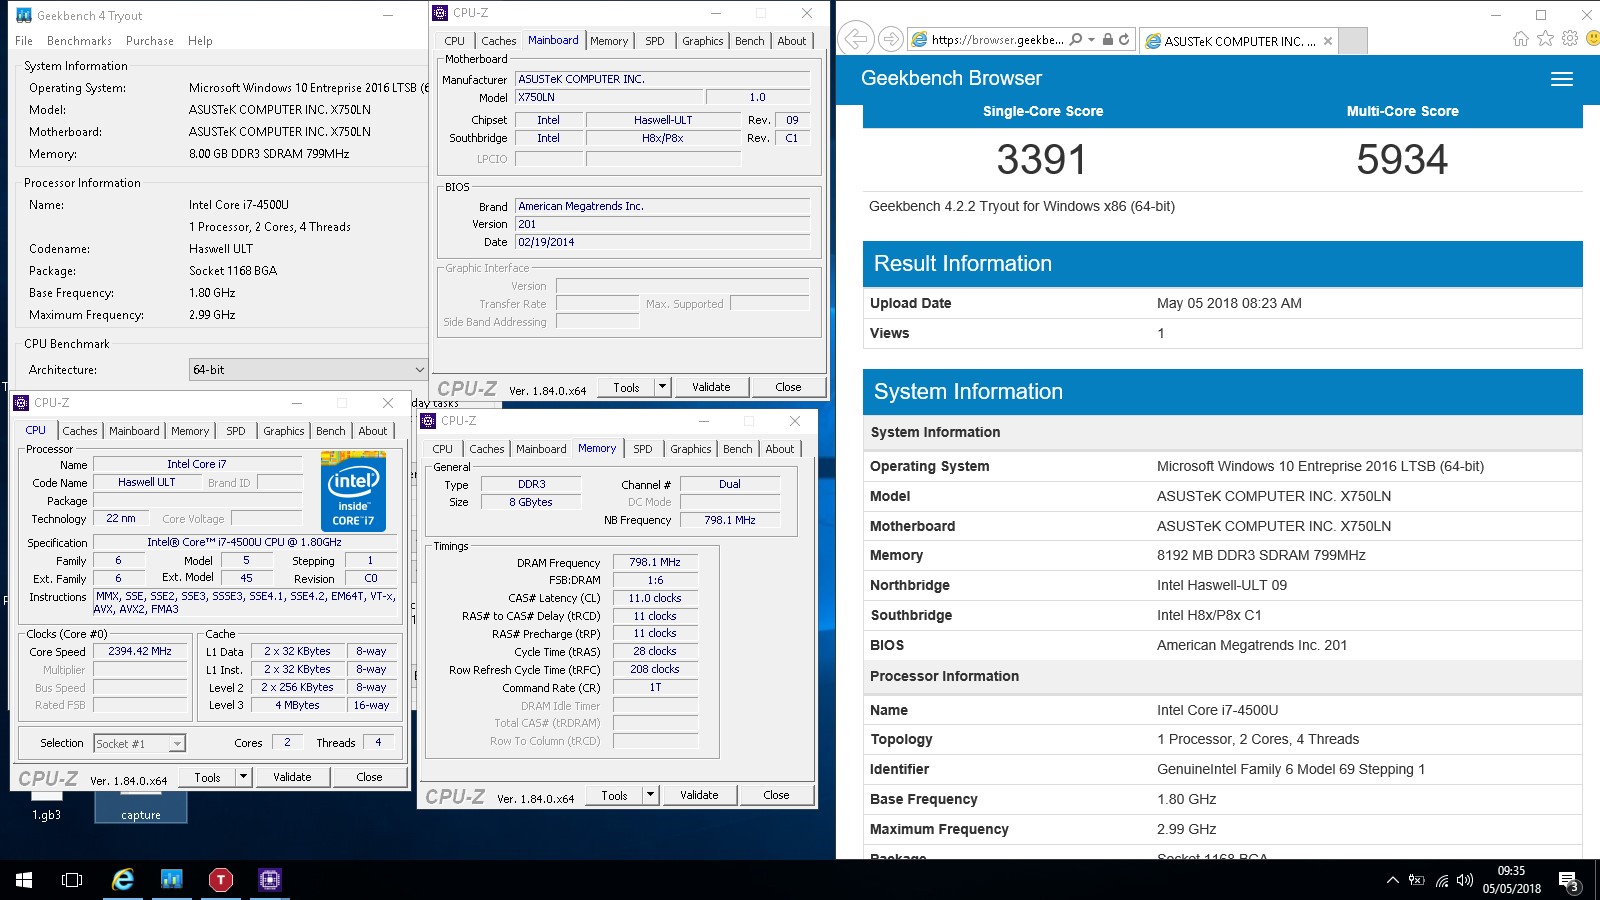Image resolution: width=1600 pixels, height=900 pixels.
Task: Show hidden system tray icons
Action: coord(1392,880)
